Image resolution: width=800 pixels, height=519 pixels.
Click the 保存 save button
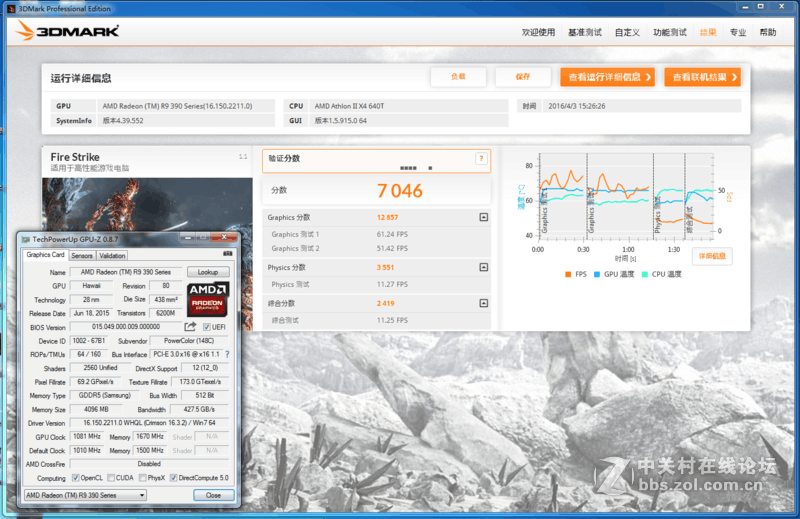[x=523, y=77]
